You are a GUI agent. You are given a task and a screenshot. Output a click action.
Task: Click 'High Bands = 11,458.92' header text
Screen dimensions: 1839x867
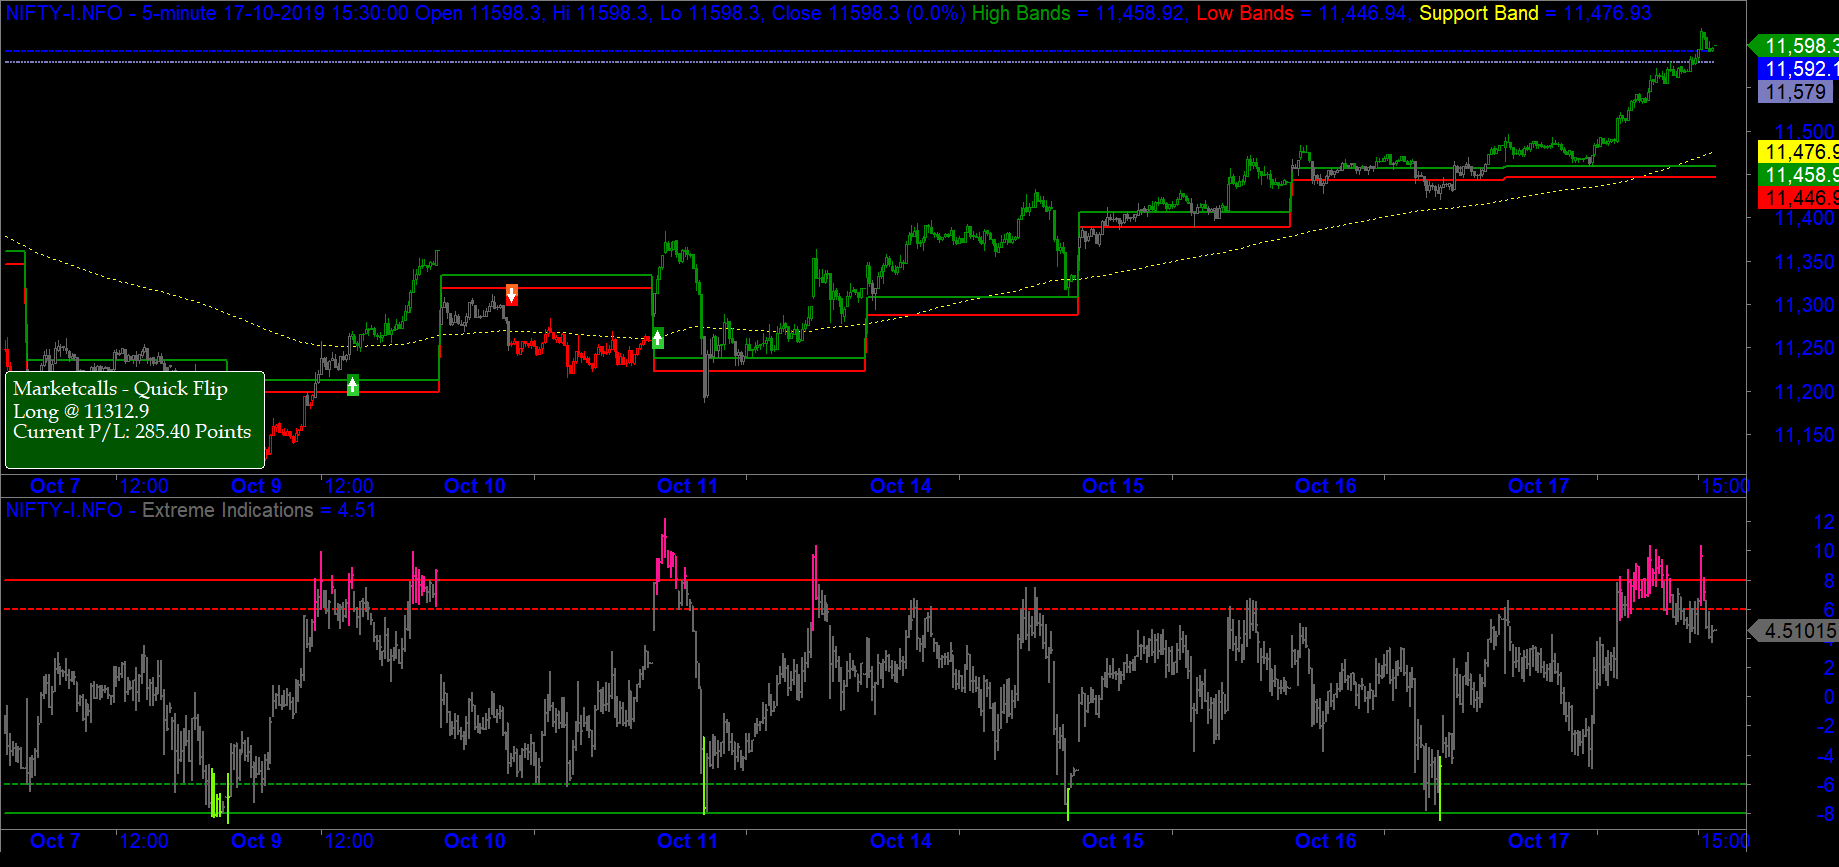(1080, 13)
